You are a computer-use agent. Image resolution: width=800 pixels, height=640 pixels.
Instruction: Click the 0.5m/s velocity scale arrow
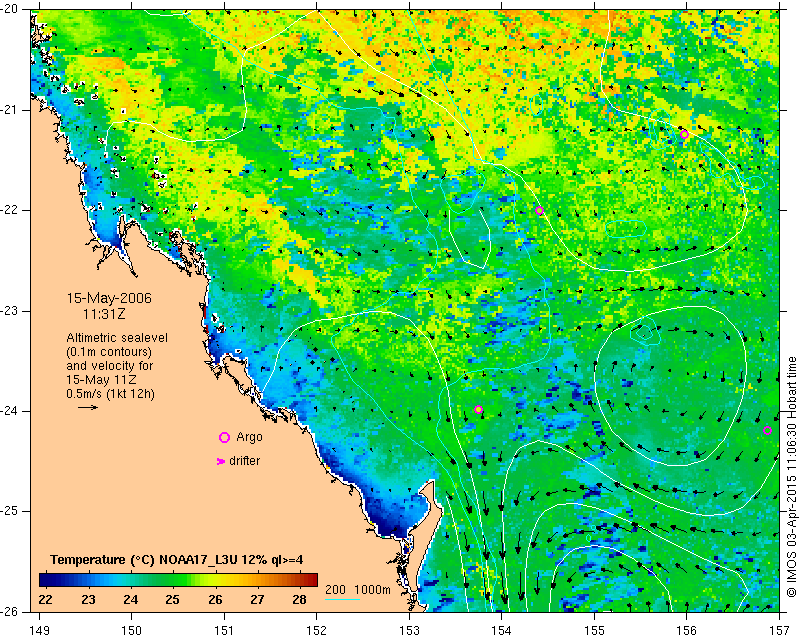[88, 407]
